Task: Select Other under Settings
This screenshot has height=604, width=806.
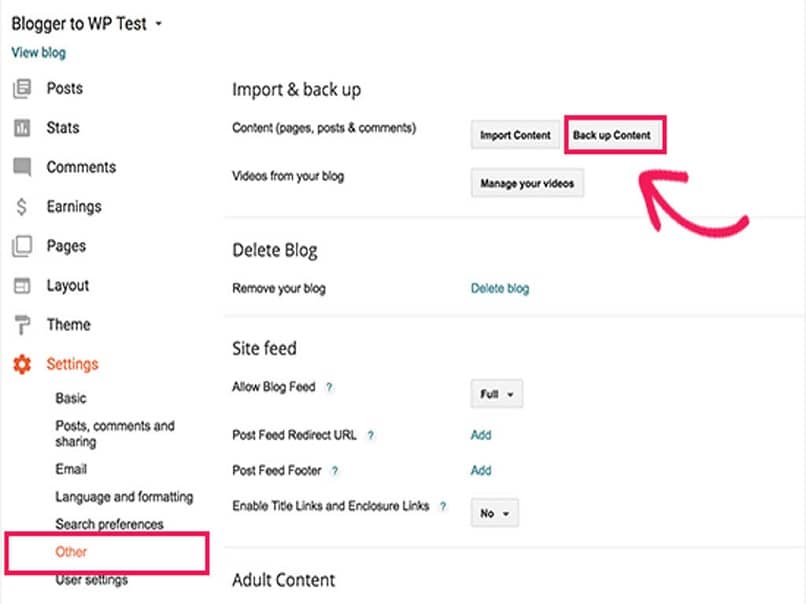Action: [71, 552]
